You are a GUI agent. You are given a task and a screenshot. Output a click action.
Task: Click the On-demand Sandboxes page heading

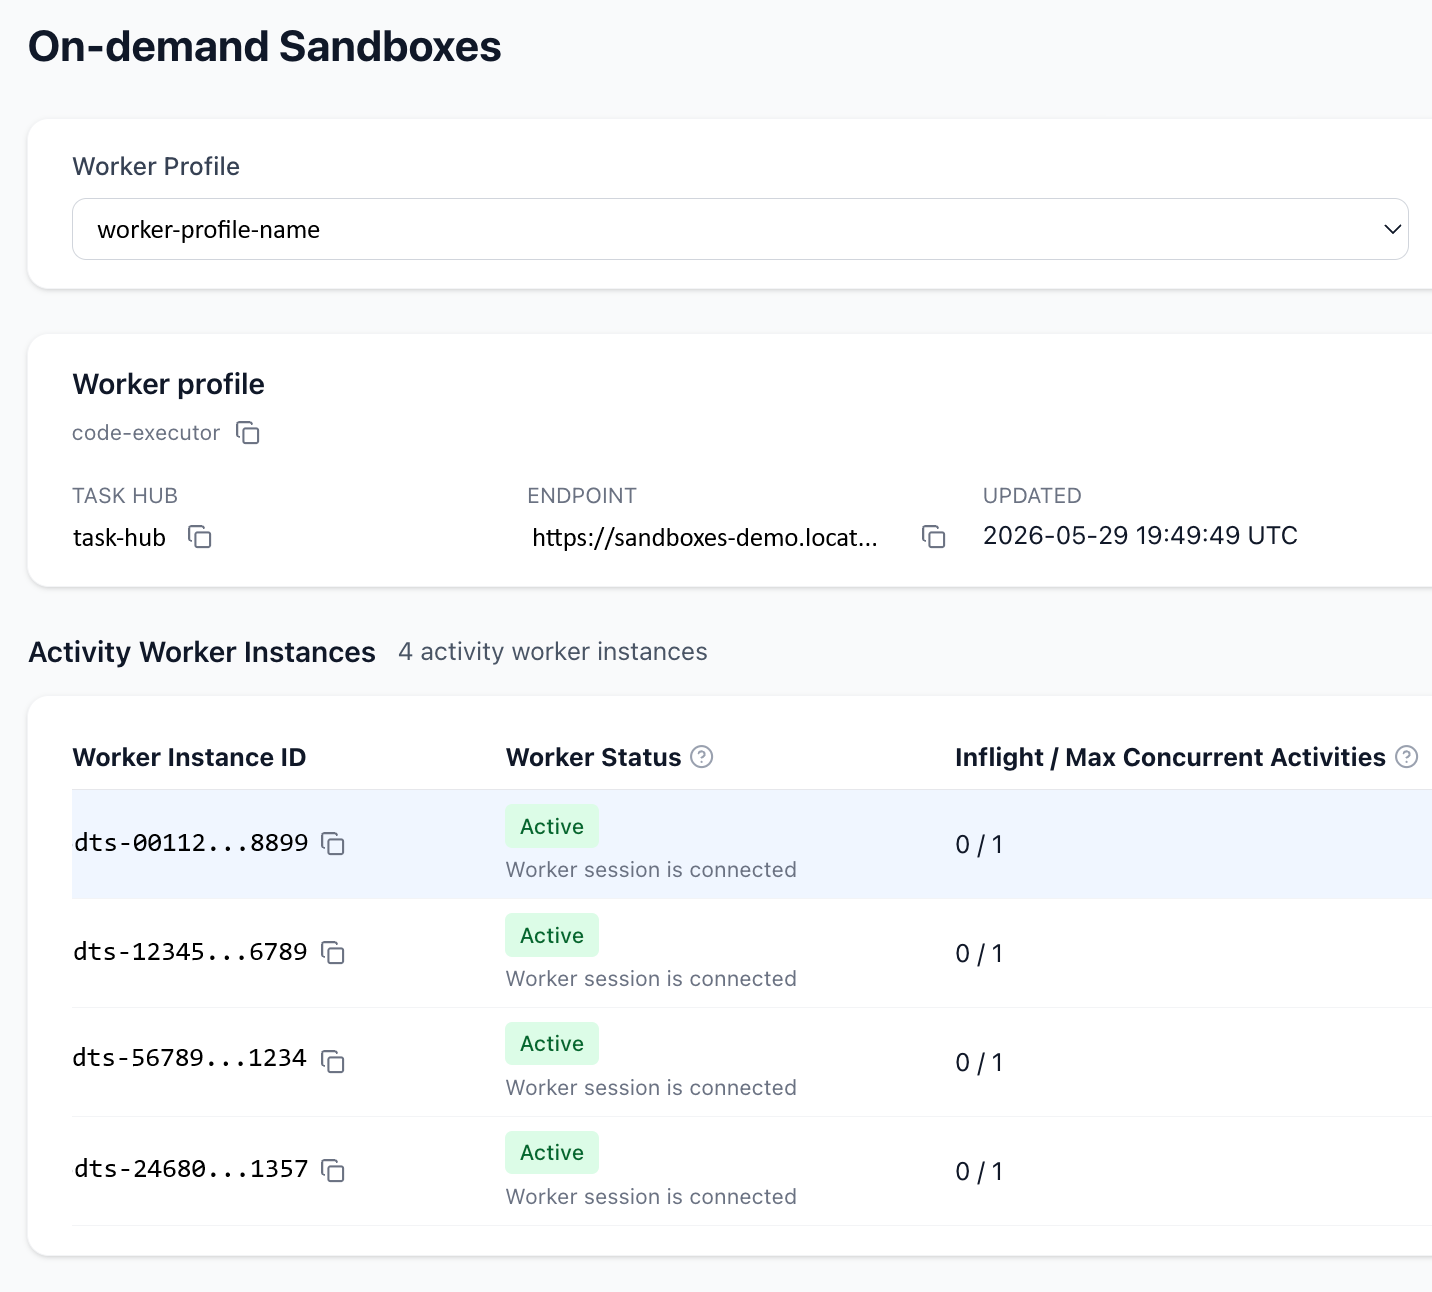pos(265,47)
